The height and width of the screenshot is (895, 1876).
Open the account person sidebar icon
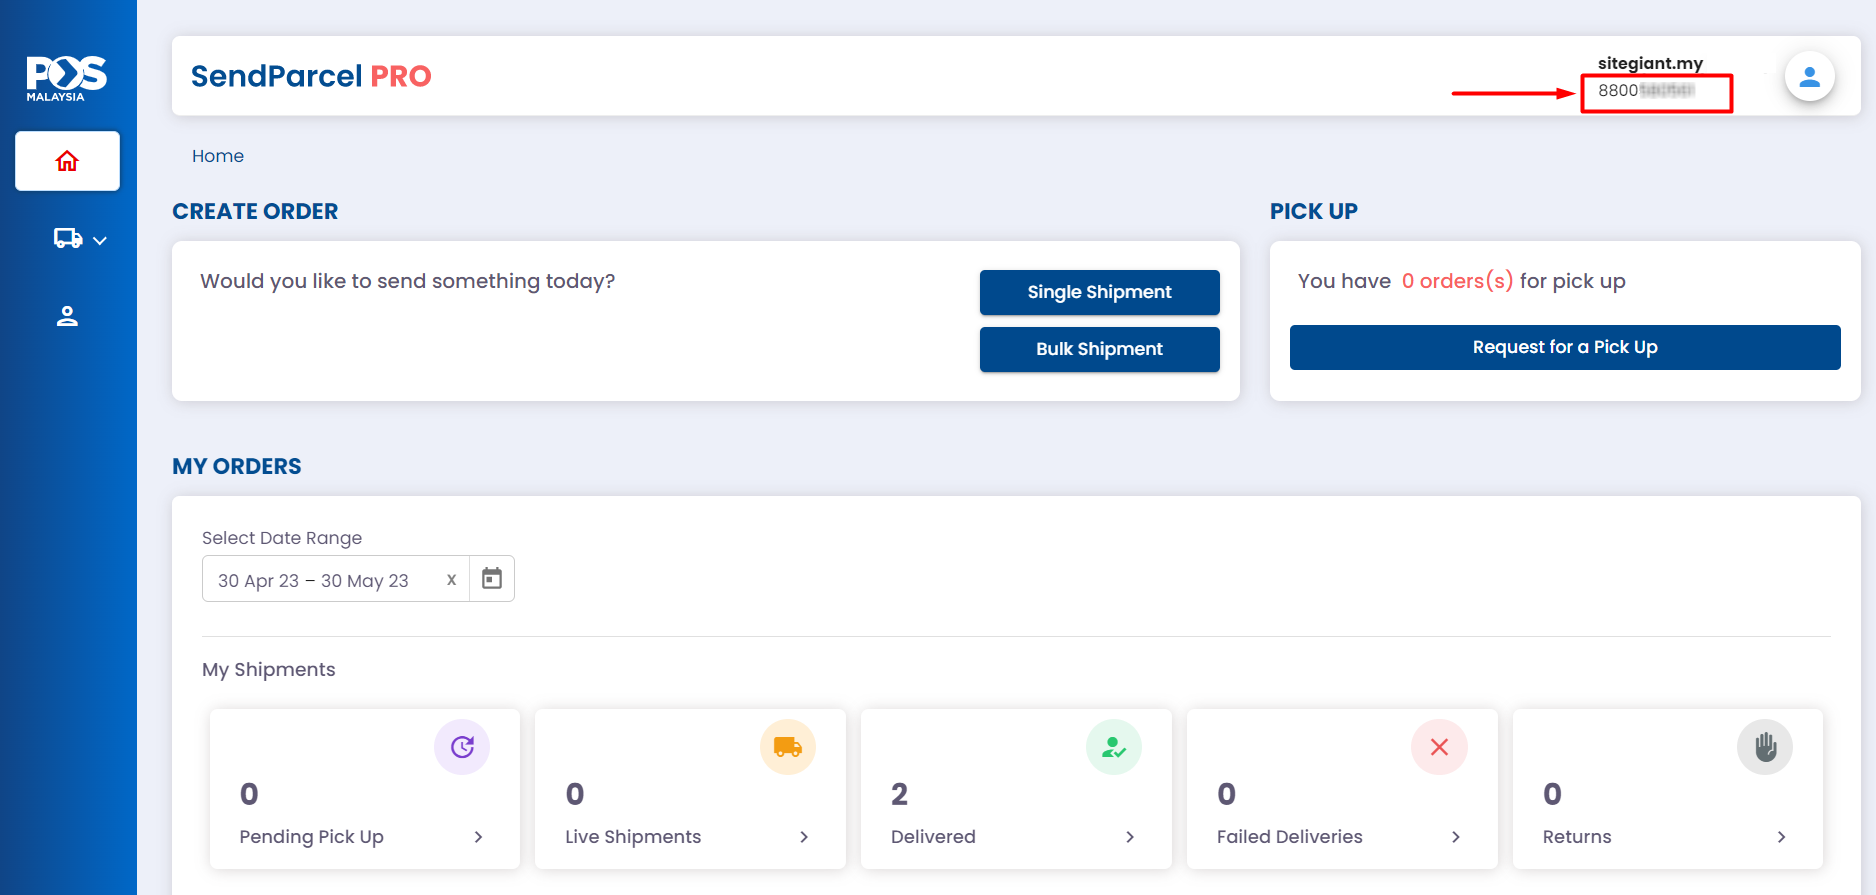coord(67,316)
